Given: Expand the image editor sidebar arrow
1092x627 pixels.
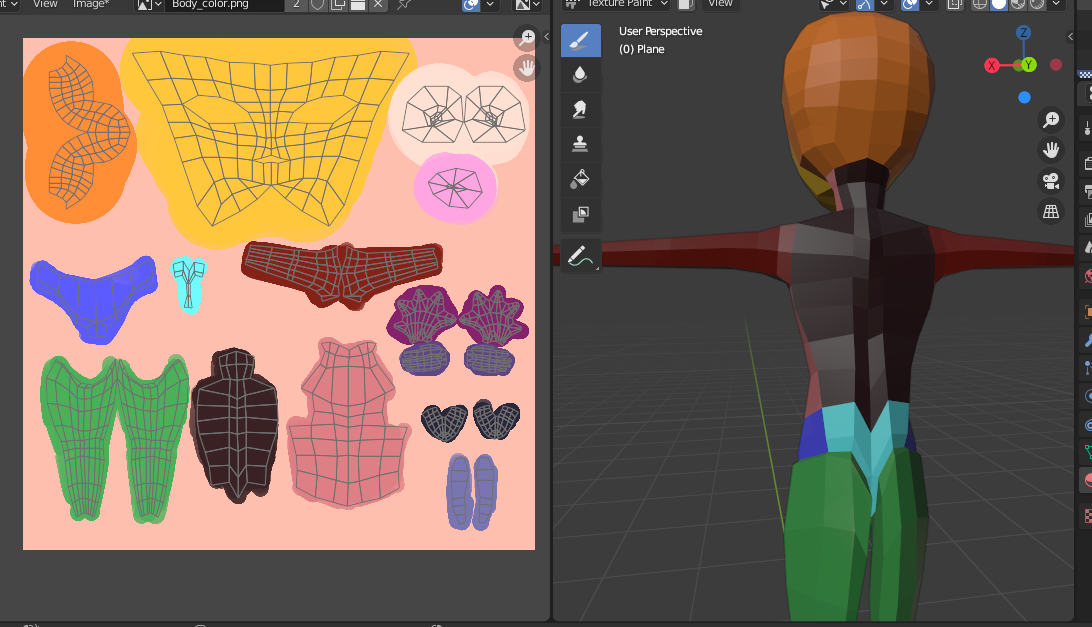Looking at the screenshot, I should tap(546, 36).
